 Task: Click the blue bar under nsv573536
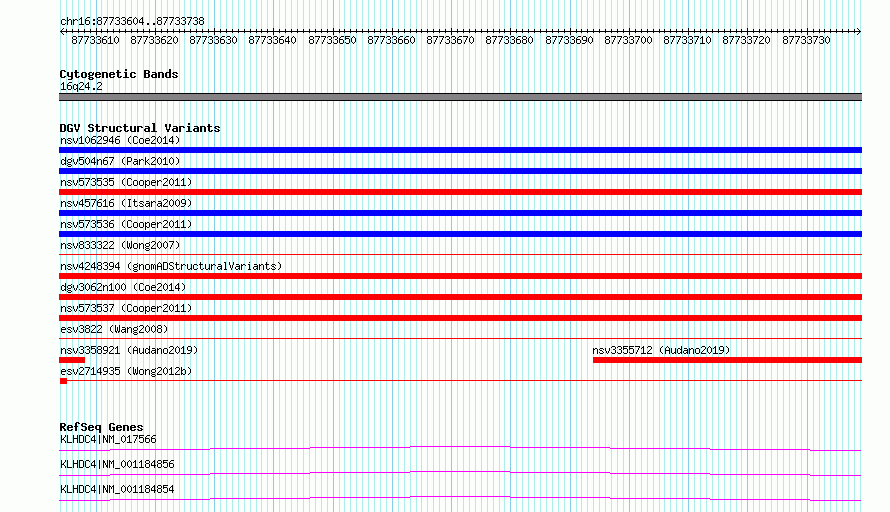point(460,234)
